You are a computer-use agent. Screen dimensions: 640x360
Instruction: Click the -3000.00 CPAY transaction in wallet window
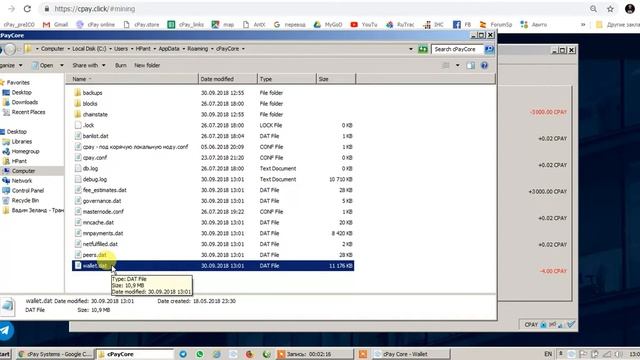point(548,112)
